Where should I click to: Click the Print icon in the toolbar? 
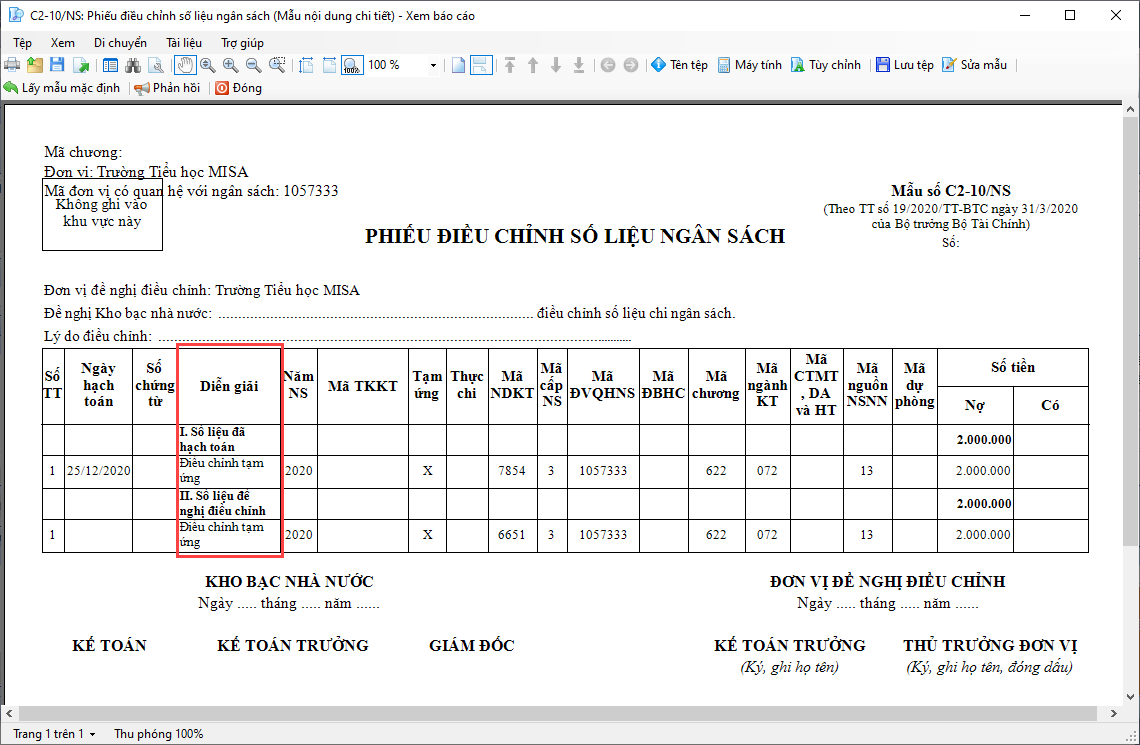tap(12, 65)
